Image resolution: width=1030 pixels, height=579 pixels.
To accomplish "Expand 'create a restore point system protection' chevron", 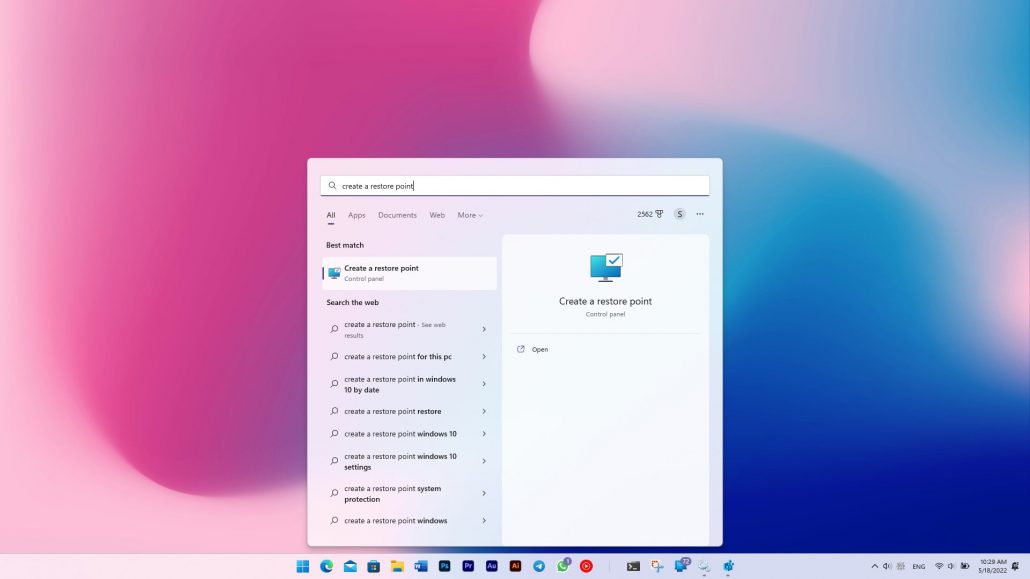I will point(484,494).
